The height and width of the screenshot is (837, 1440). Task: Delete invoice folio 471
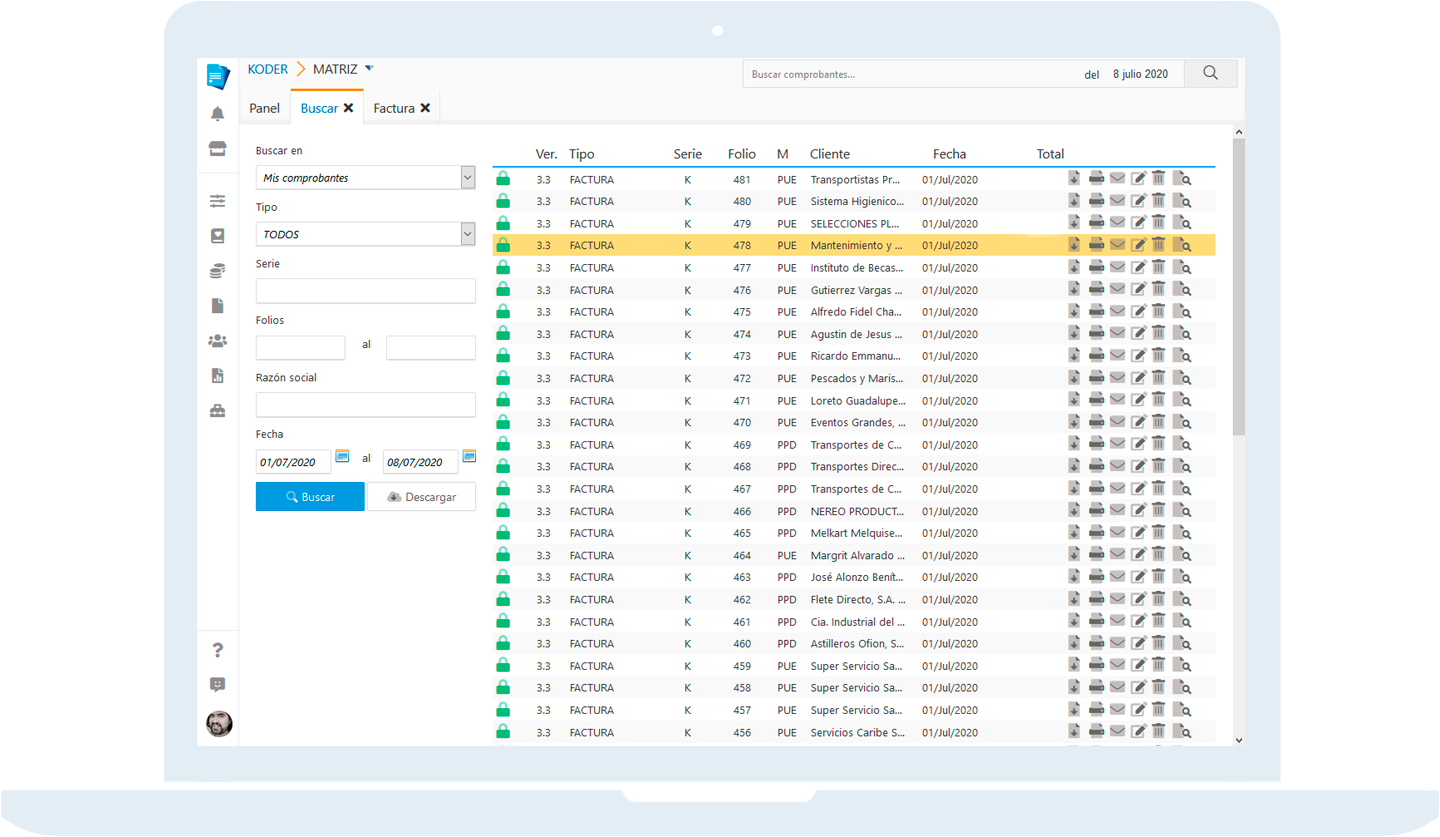[x=1159, y=400]
